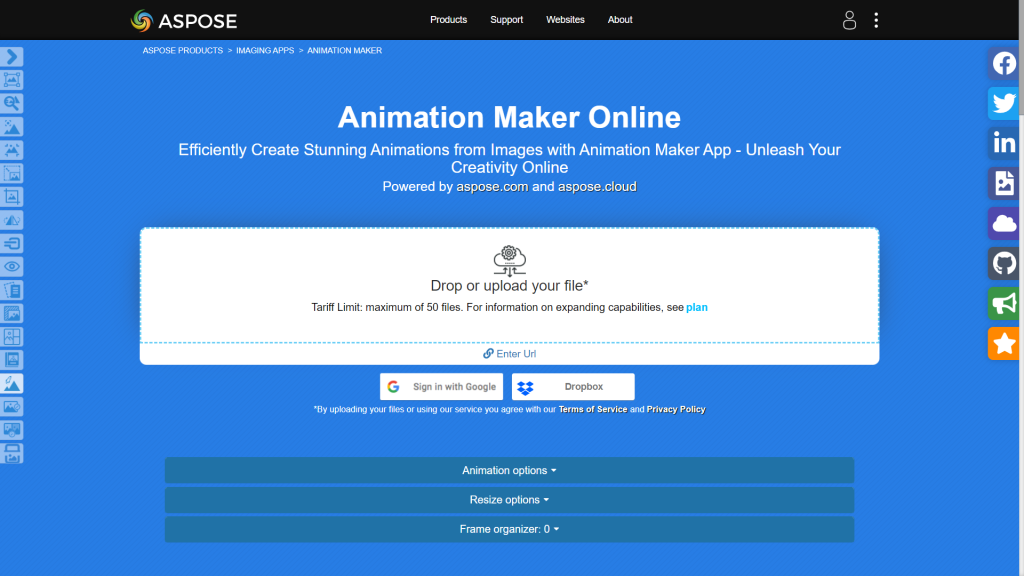Viewport: 1024px width, 576px height.
Task: Open the Twitter share icon
Action: click(1003, 103)
